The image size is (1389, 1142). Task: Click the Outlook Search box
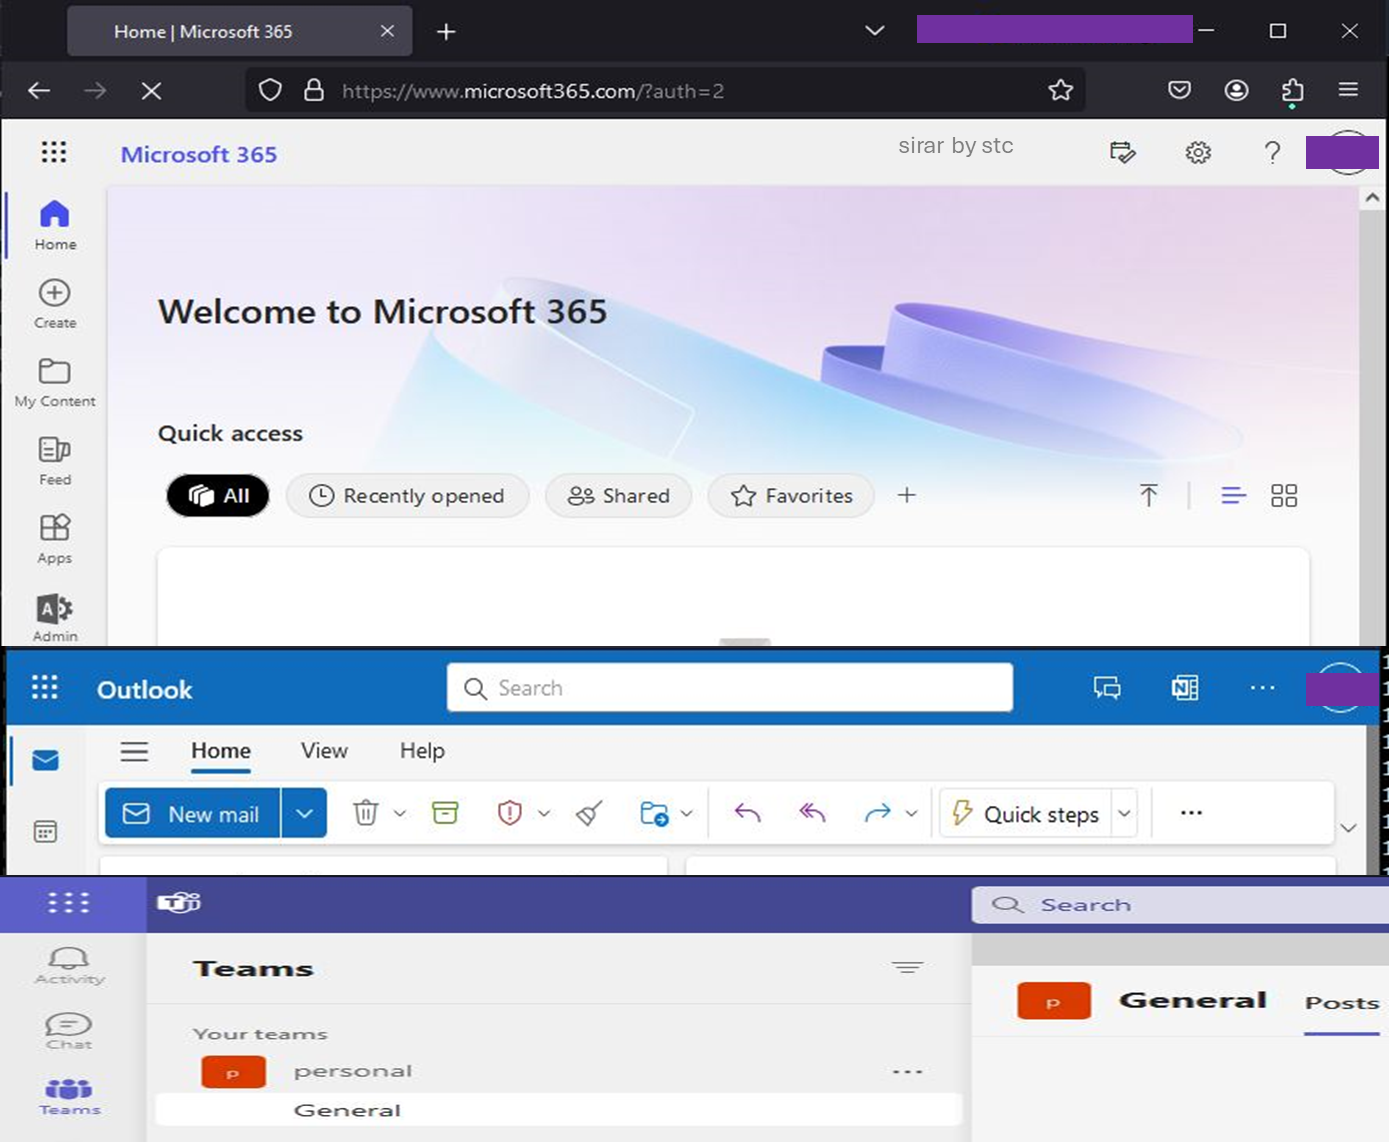coord(730,688)
